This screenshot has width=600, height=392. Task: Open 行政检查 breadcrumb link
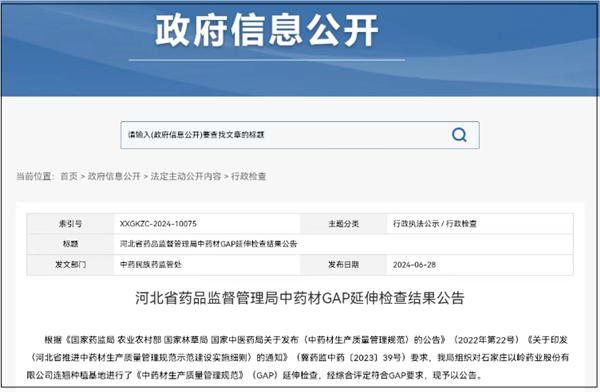tap(248, 176)
